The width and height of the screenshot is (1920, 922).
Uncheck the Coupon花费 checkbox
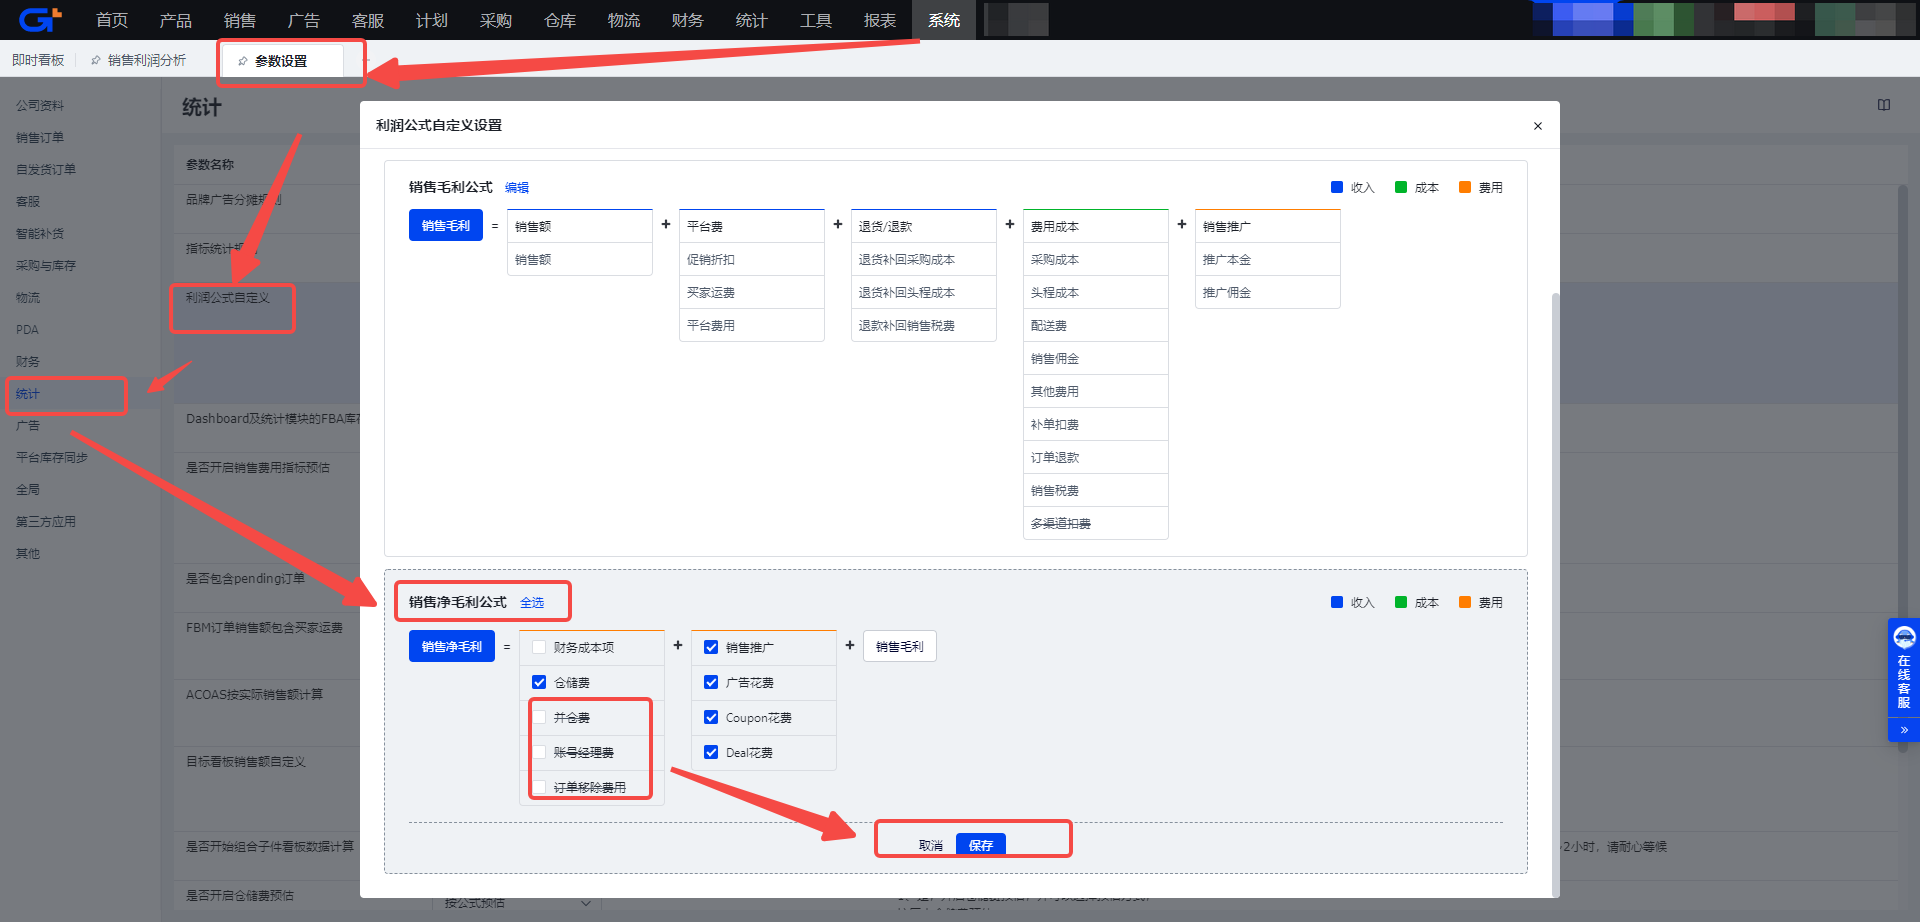point(711,717)
